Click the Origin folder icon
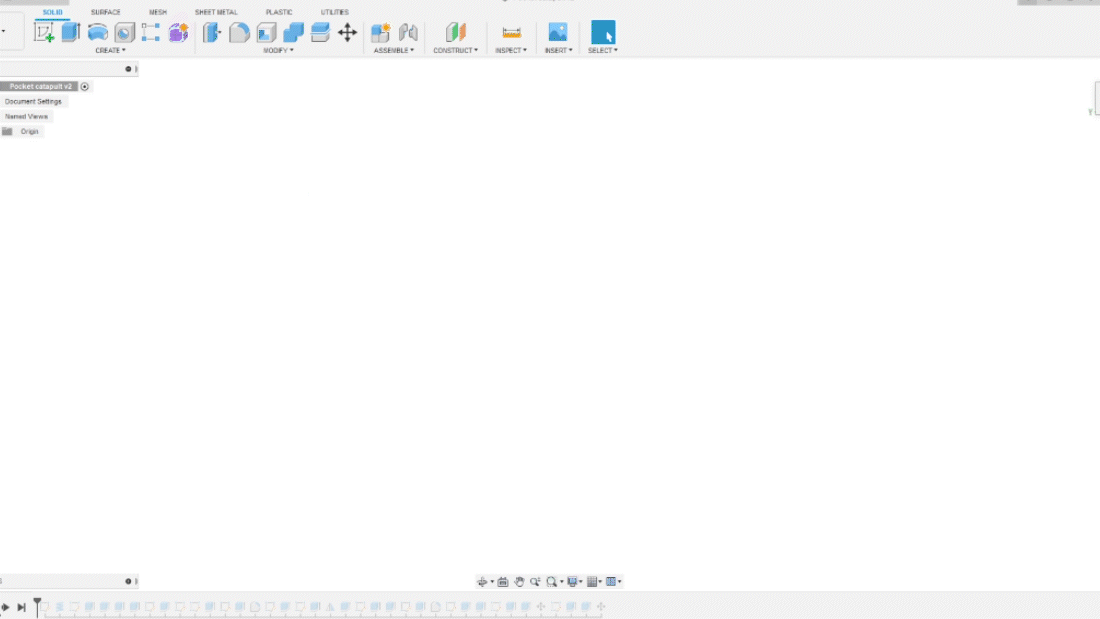The width and height of the screenshot is (1100, 619). tap(7, 131)
